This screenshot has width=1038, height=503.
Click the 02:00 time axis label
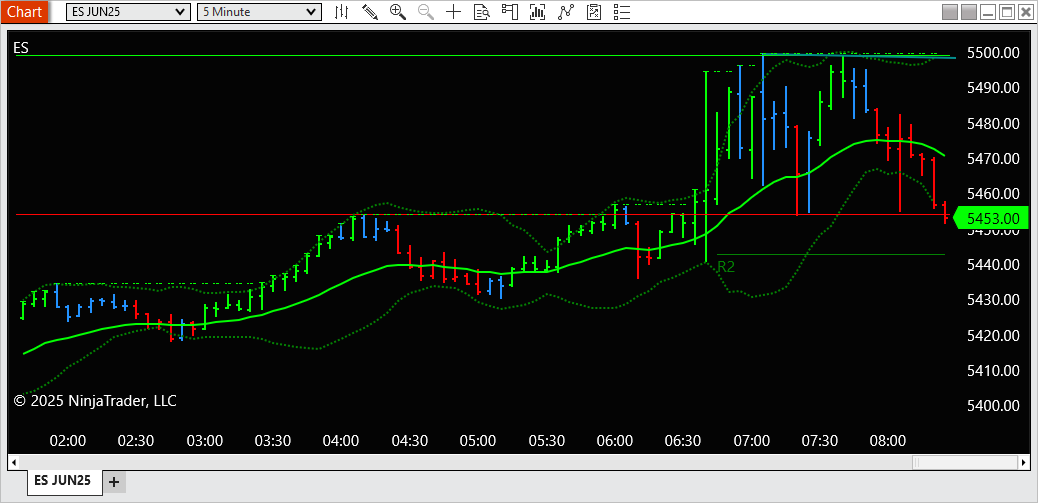pyautogui.click(x=68, y=441)
